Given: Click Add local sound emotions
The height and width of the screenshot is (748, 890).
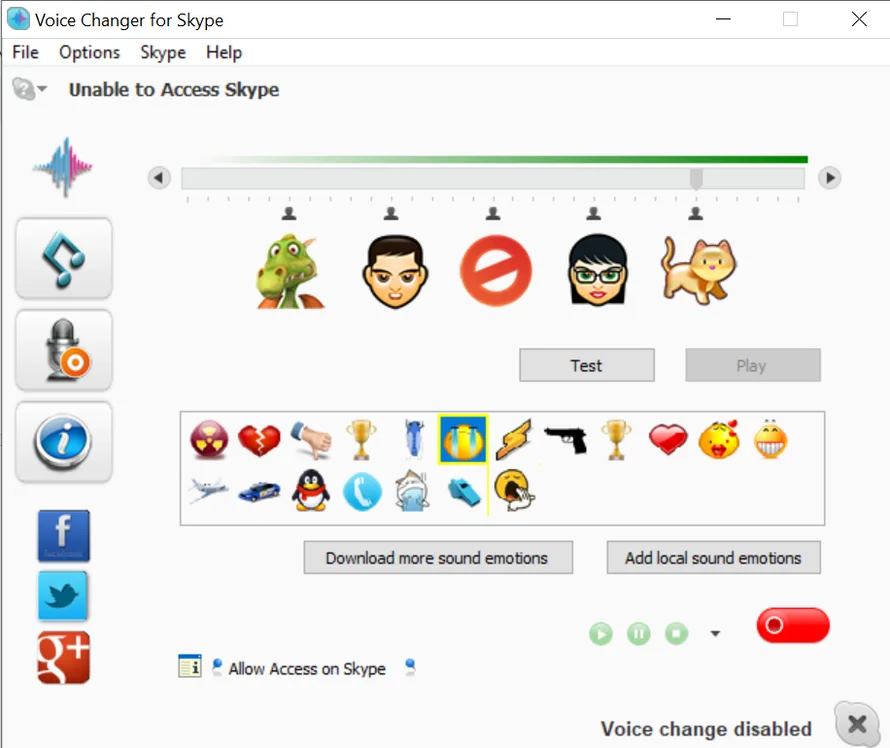Looking at the screenshot, I should point(713,558).
